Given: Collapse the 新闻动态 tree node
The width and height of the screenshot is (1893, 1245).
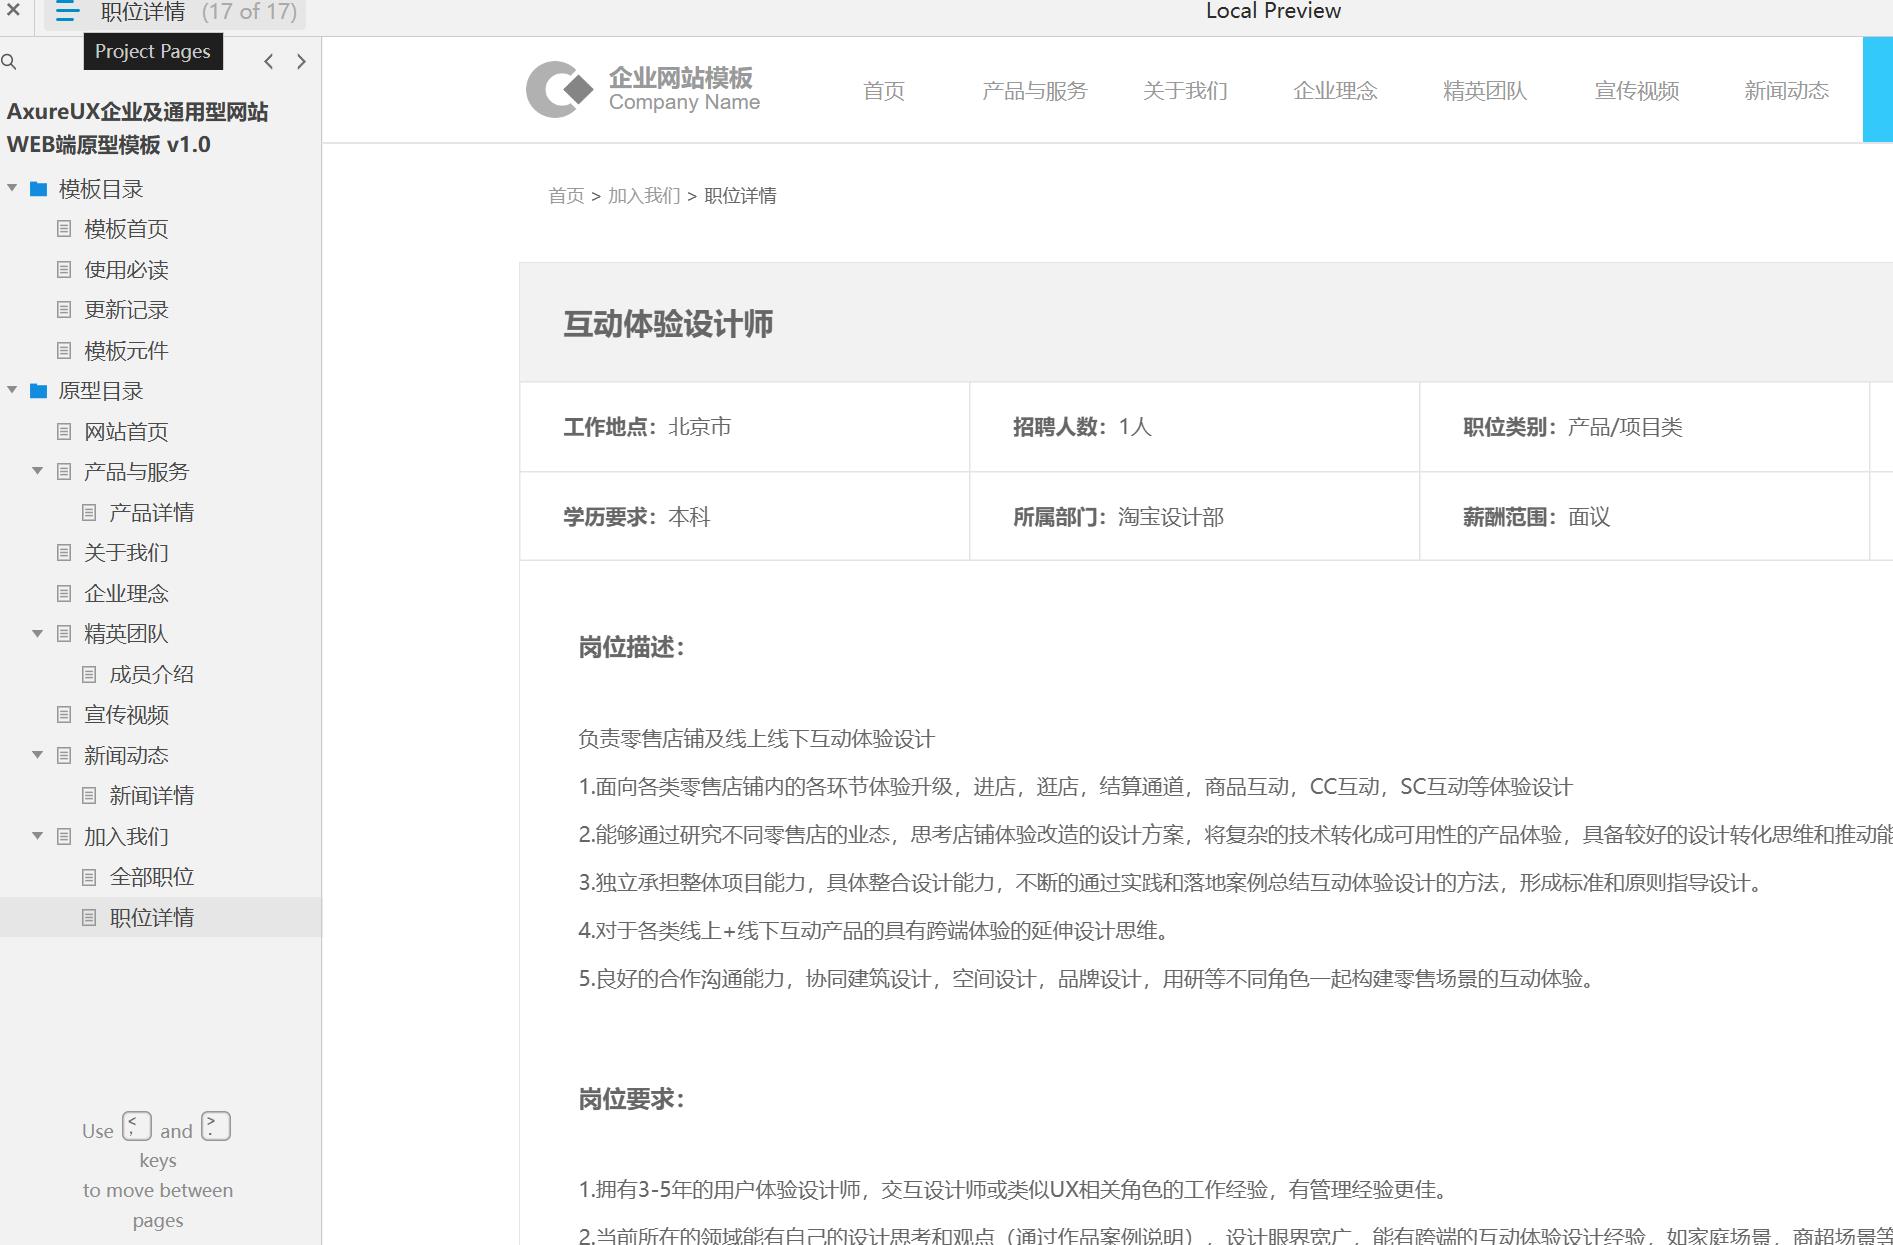Looking at the screenshot, I should click(x=37, y=755).
